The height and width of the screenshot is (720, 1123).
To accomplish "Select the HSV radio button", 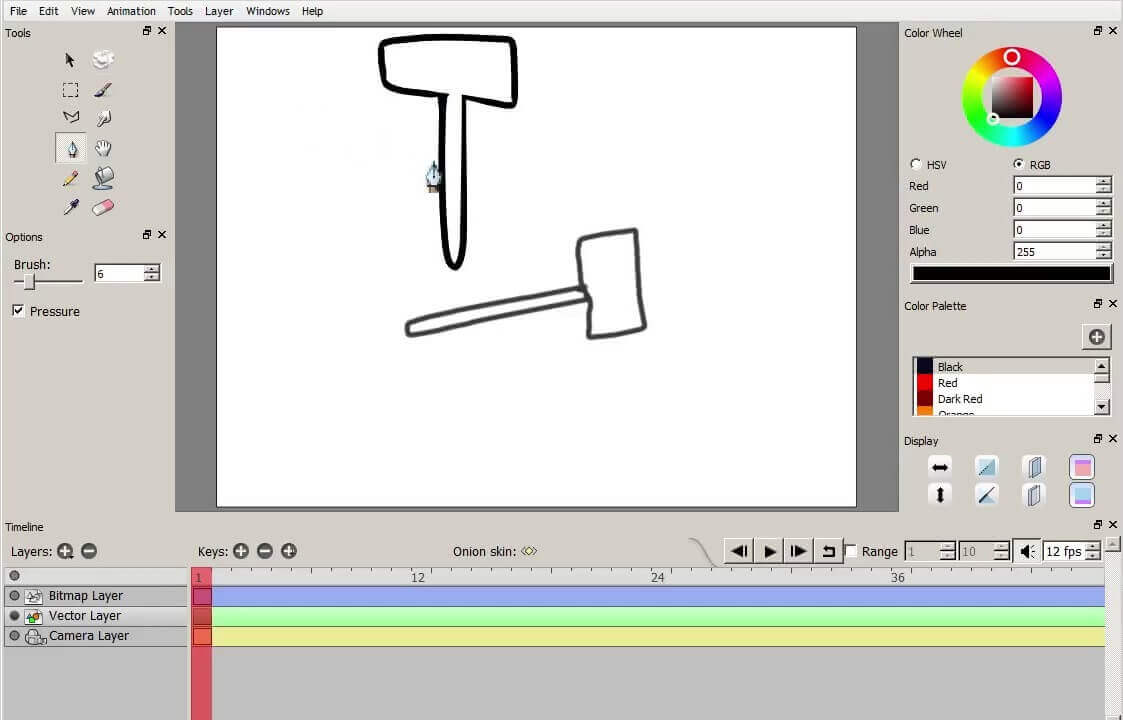I will click(x=915, y=164).
